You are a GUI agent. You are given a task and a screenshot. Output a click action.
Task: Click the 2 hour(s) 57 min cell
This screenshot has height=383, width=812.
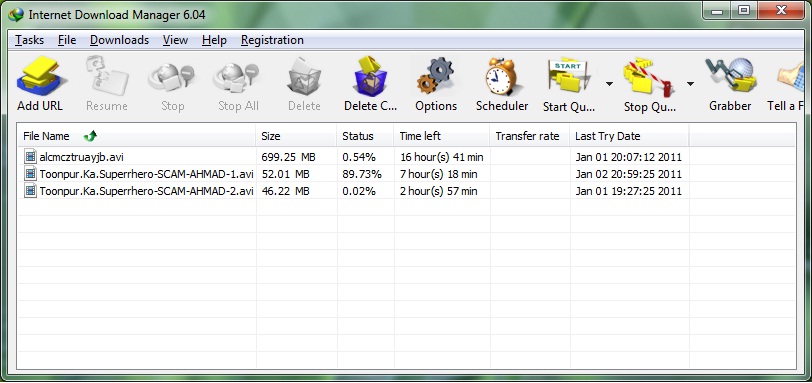tap(438, 191)
